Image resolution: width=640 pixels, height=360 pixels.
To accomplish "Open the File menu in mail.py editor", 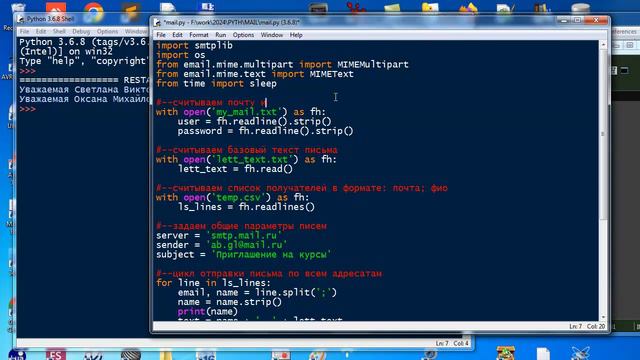I will pos(161,35).
